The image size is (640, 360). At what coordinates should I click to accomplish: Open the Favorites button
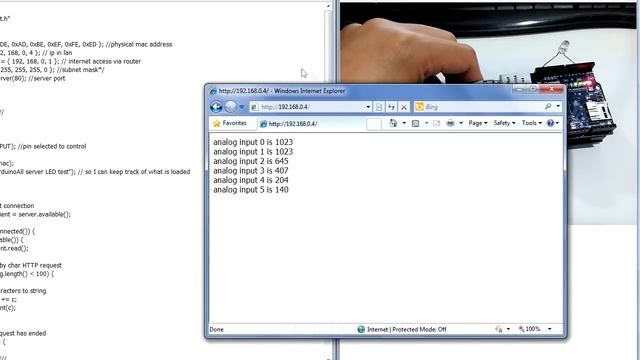click(230, 123)
